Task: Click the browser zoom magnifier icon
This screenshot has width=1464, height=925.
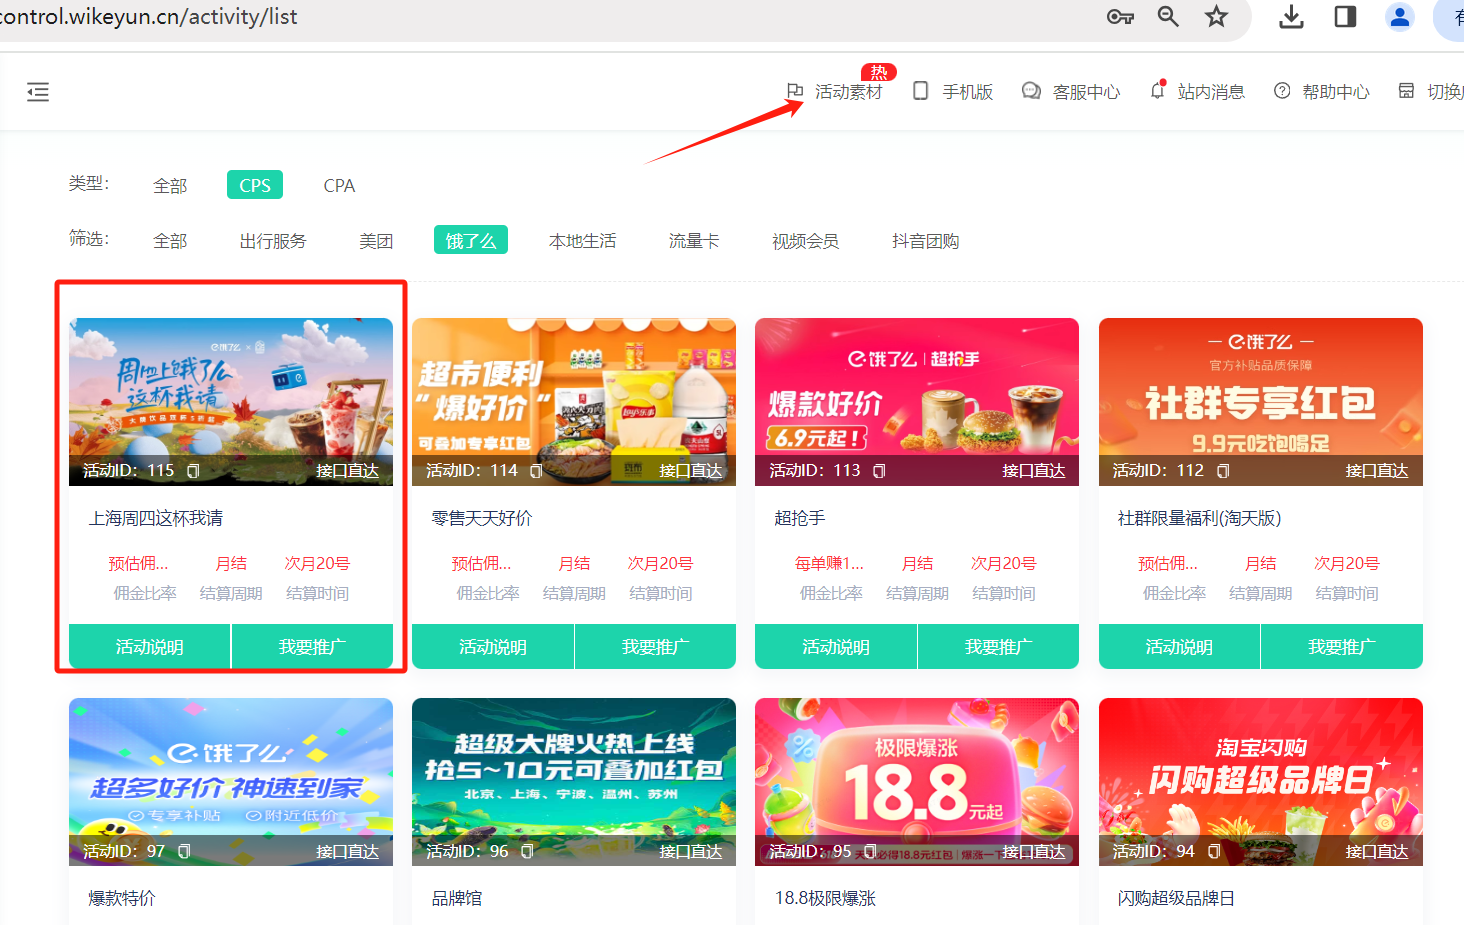Action: [1168, 16]
